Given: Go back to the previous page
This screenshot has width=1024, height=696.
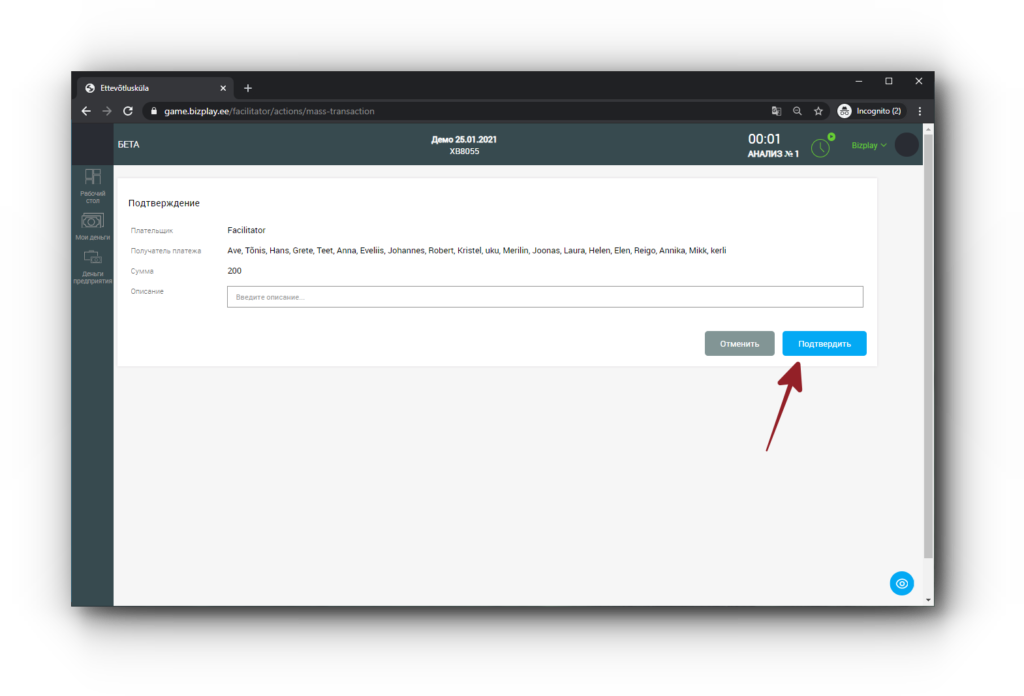Looking at the screenshot, I should pos(86,111).
